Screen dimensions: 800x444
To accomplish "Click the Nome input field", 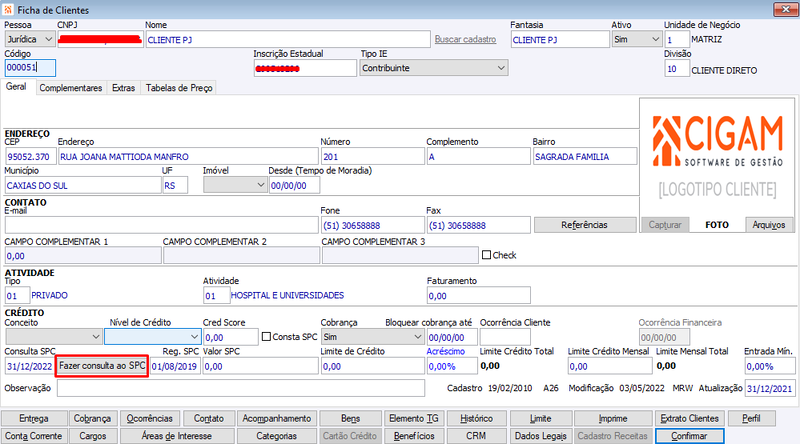I will (x=288, y=40).
